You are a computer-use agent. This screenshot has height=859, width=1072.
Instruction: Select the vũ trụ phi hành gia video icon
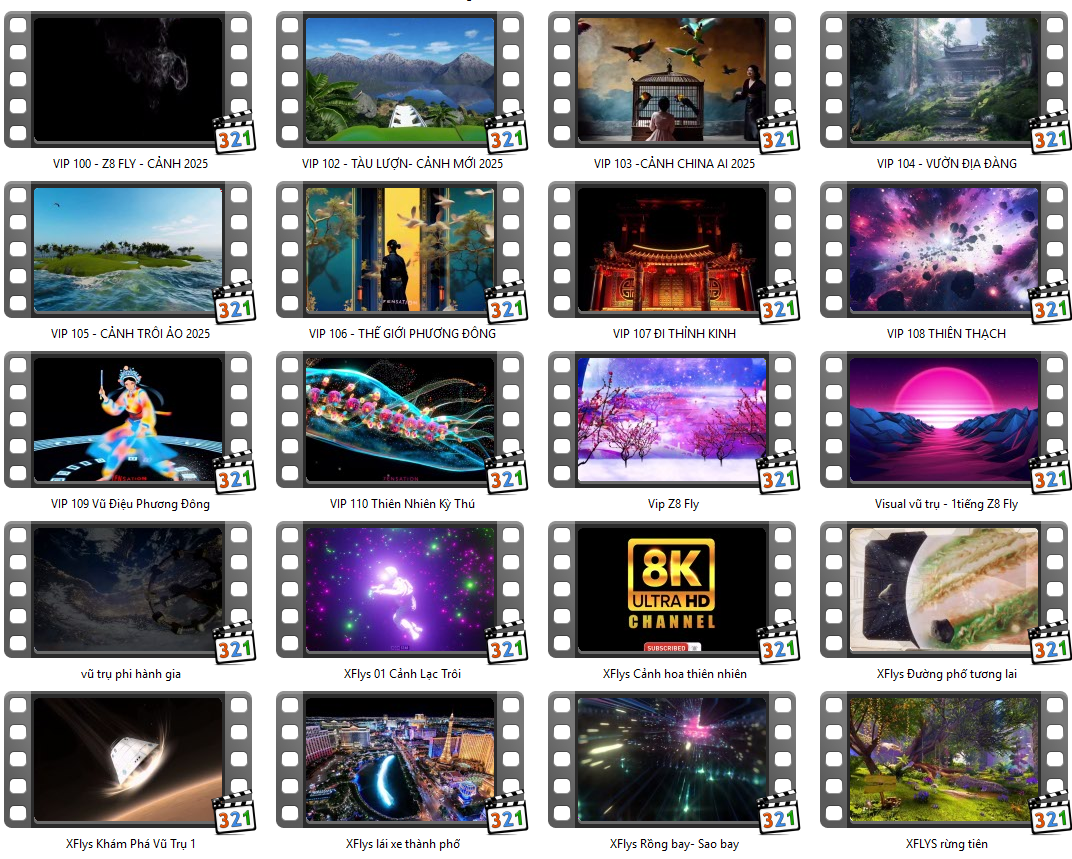(128, 591)
